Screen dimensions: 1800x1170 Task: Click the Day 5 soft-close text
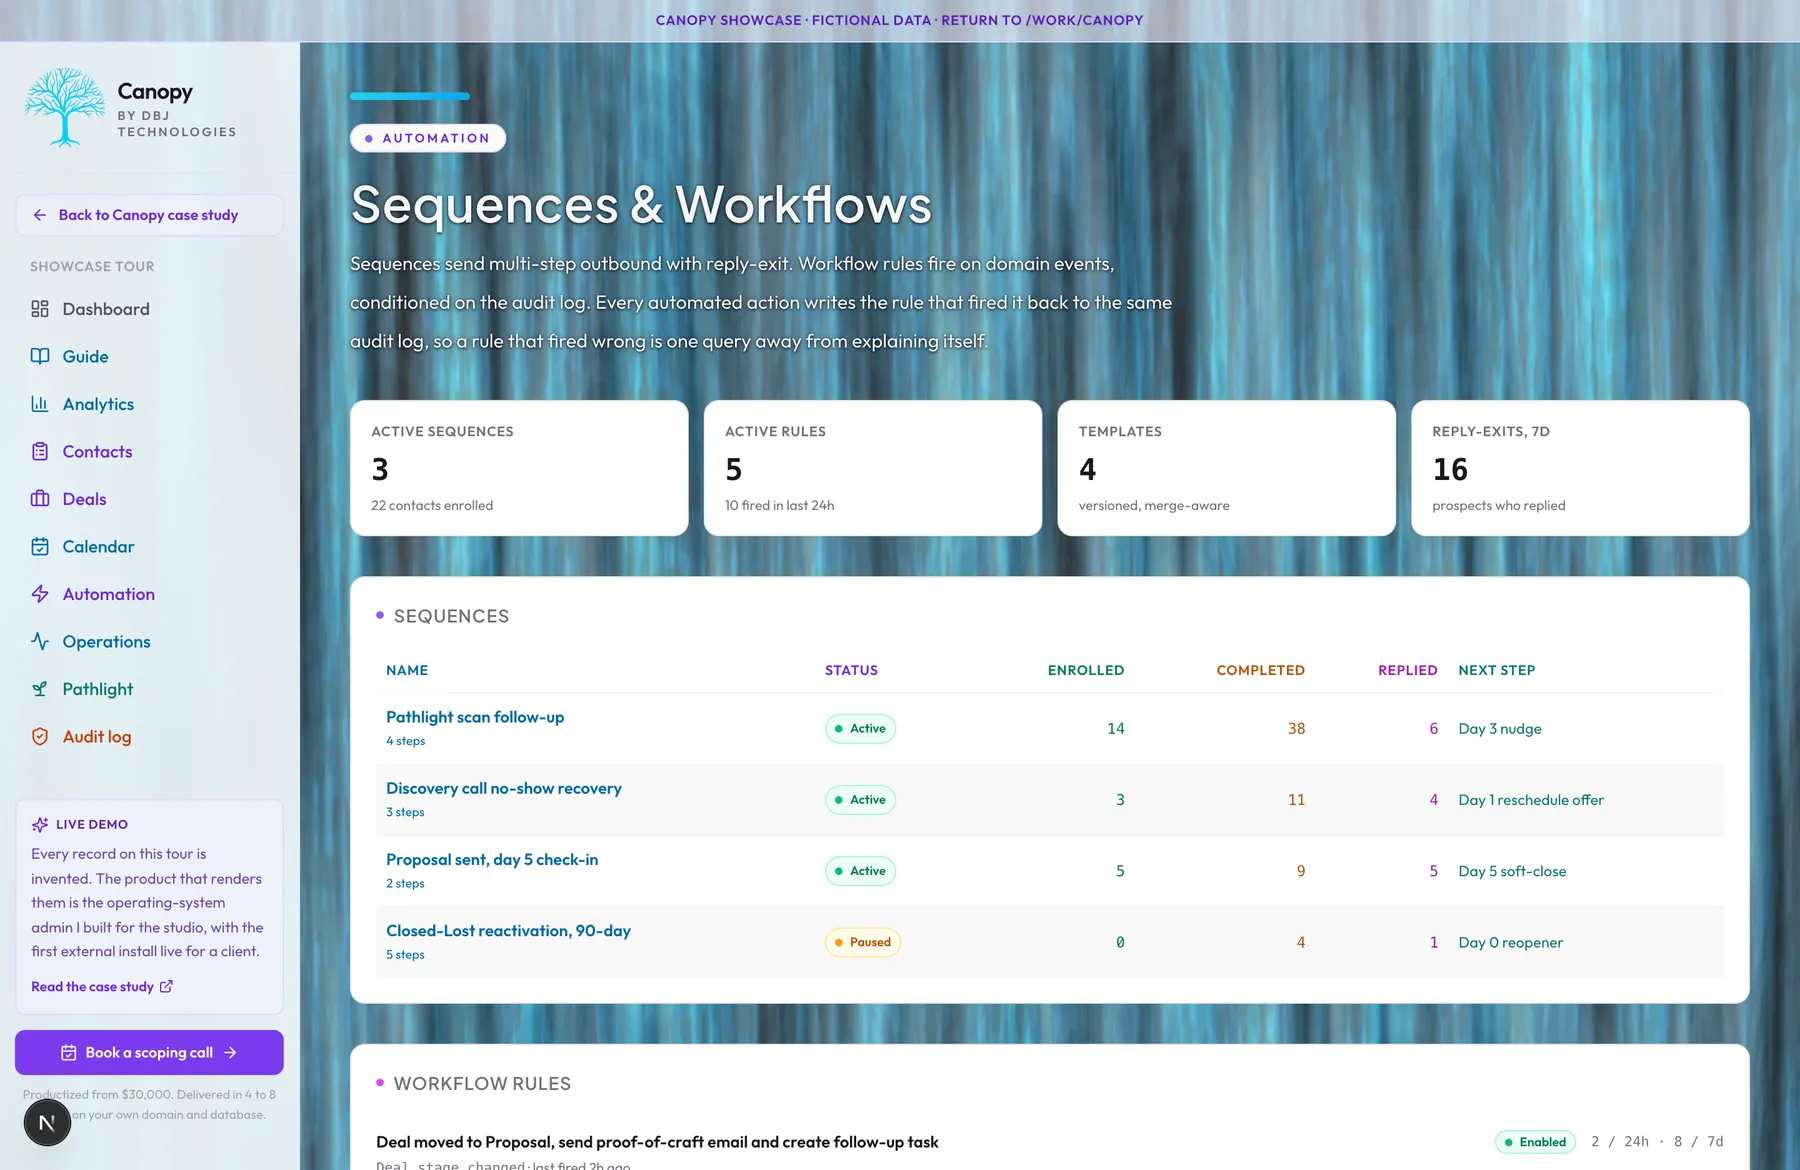(1512, 871)
